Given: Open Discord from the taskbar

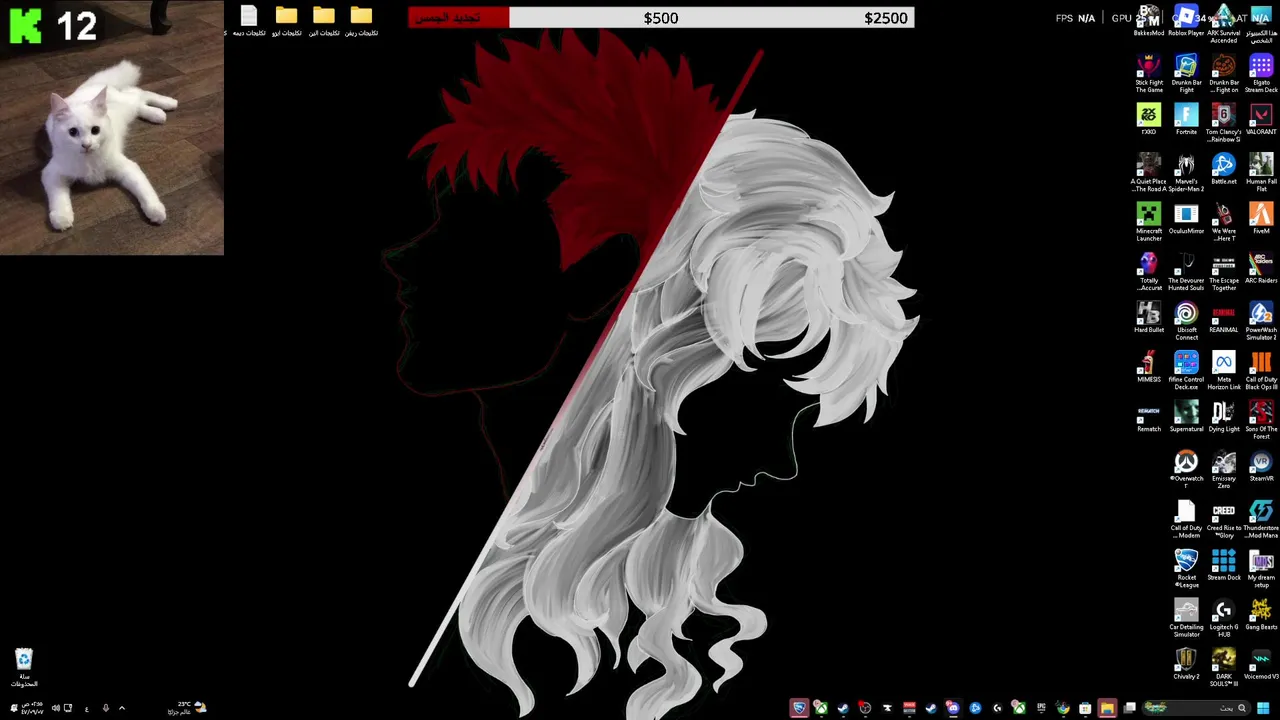Looking at the screenshot, I should point(953,708).
